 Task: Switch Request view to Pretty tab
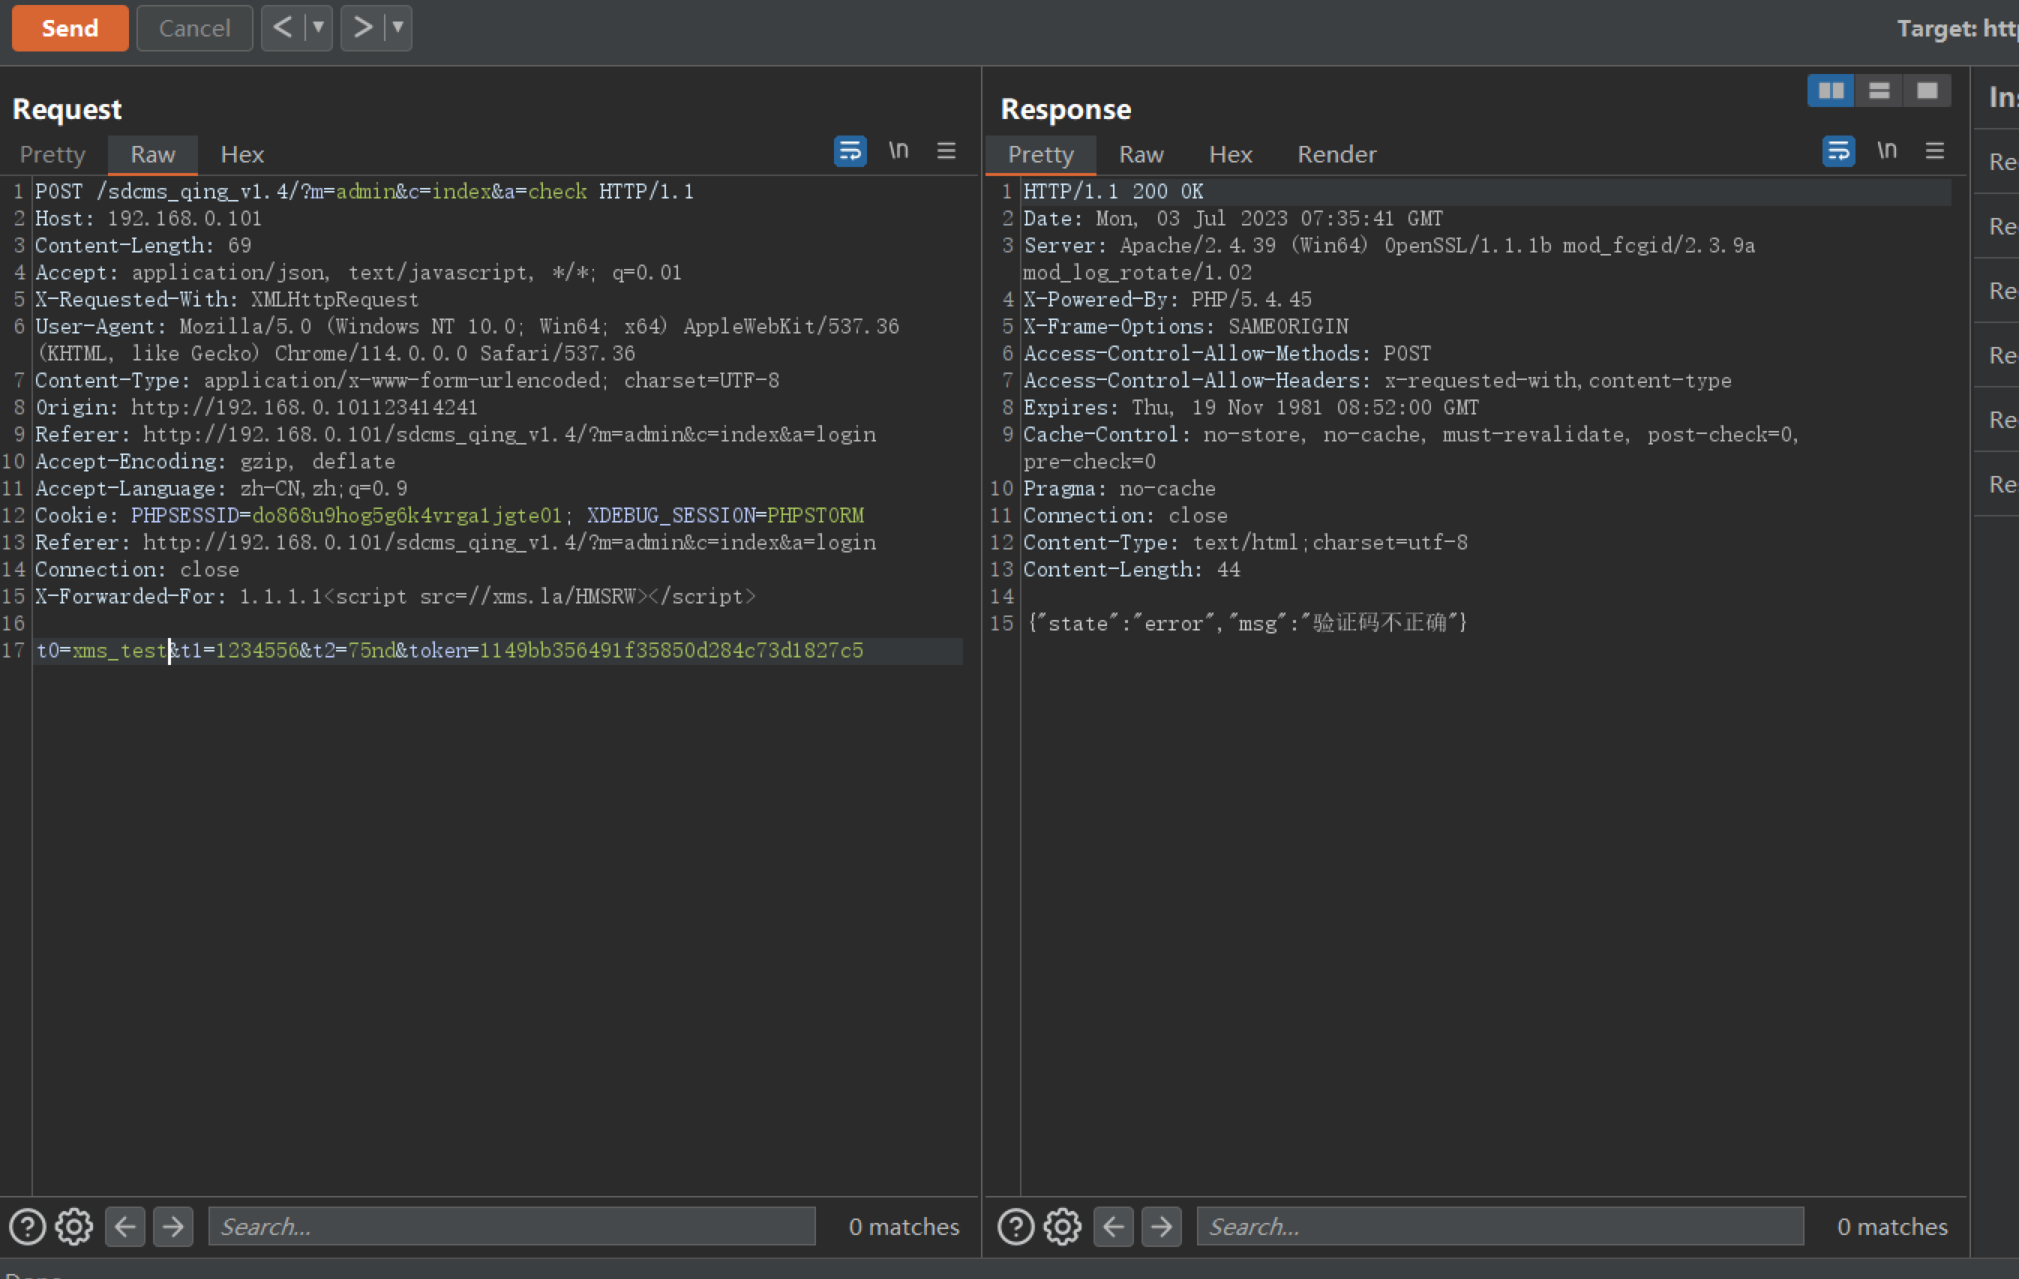coord(52,154)
